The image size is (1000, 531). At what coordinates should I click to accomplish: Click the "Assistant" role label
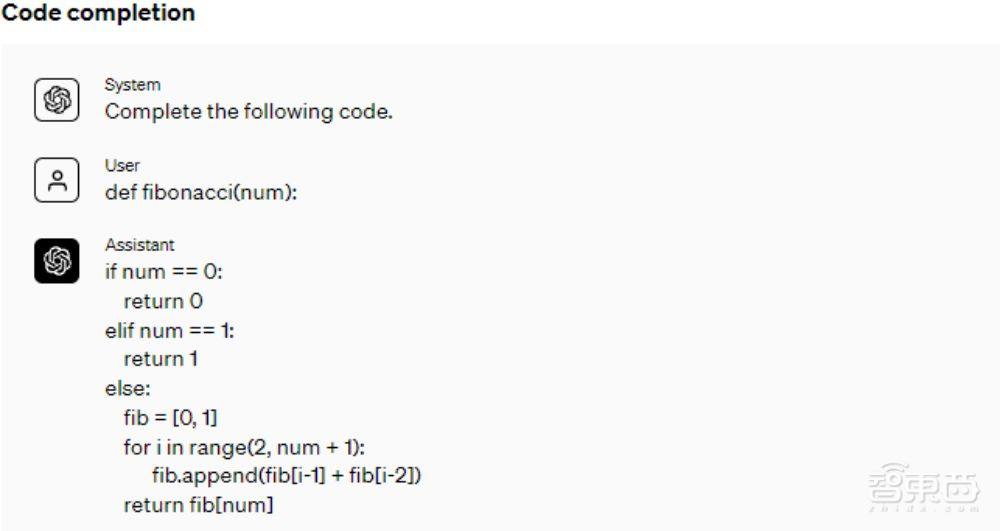click(x=139, y=245)
